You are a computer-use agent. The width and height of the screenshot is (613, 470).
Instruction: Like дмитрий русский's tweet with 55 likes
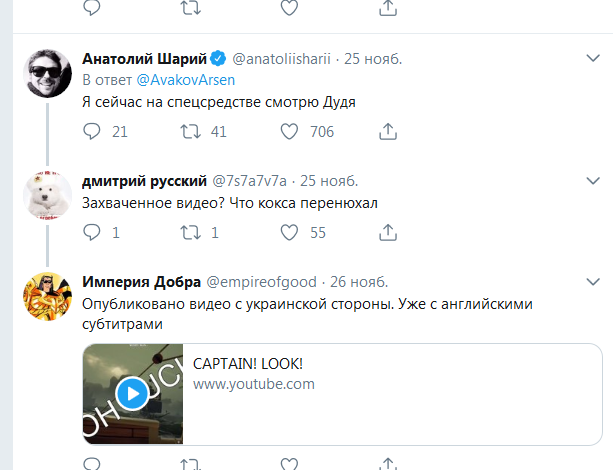click(290, 232)
